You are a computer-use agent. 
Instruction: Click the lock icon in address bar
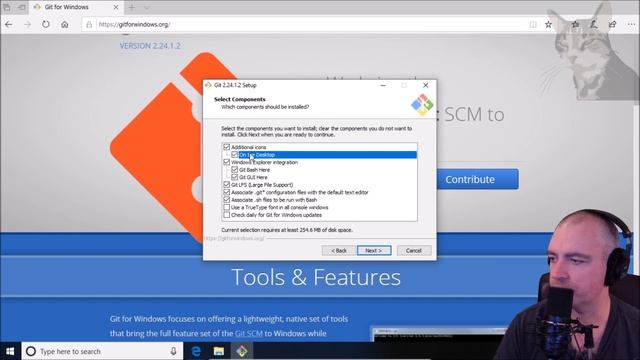tap(89, 24)
